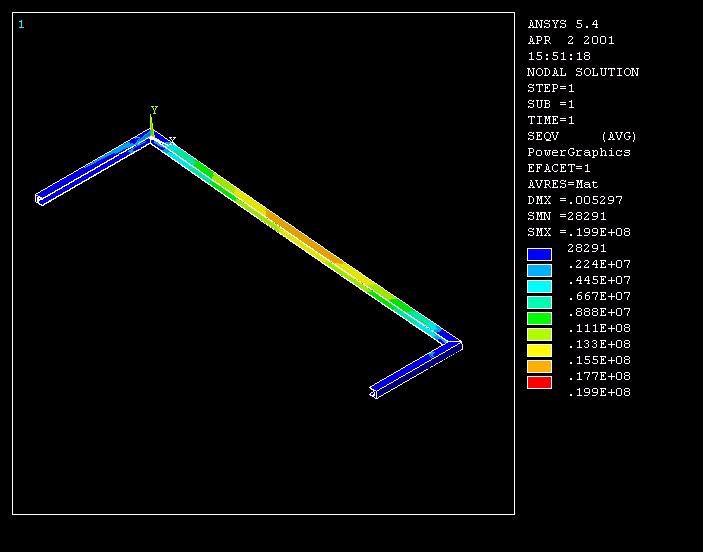This screenshot has height=552, width=703.
Task: Click the ANSYS 5.4 title text
Action: pyautogui.click(x=562, y=24)
